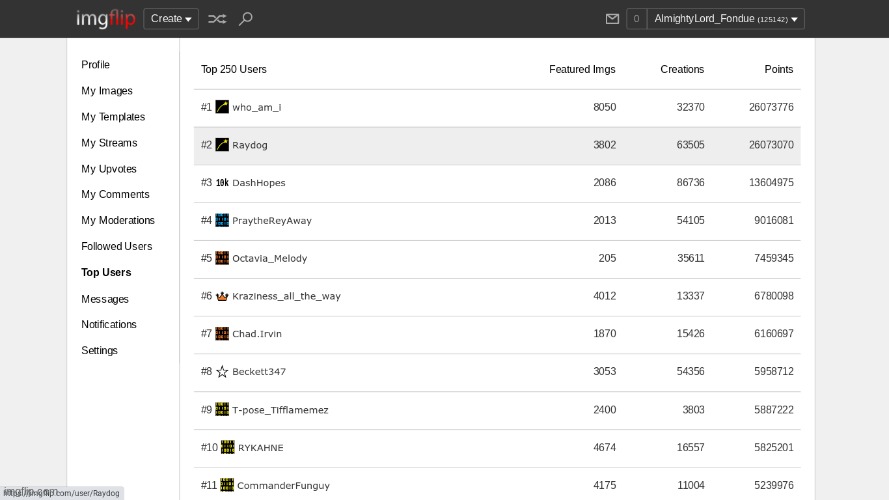Click T-pose_Tifflamemez's creations value 3803
The width and height of the screenshot is (889, 500).
pos(693,410)
